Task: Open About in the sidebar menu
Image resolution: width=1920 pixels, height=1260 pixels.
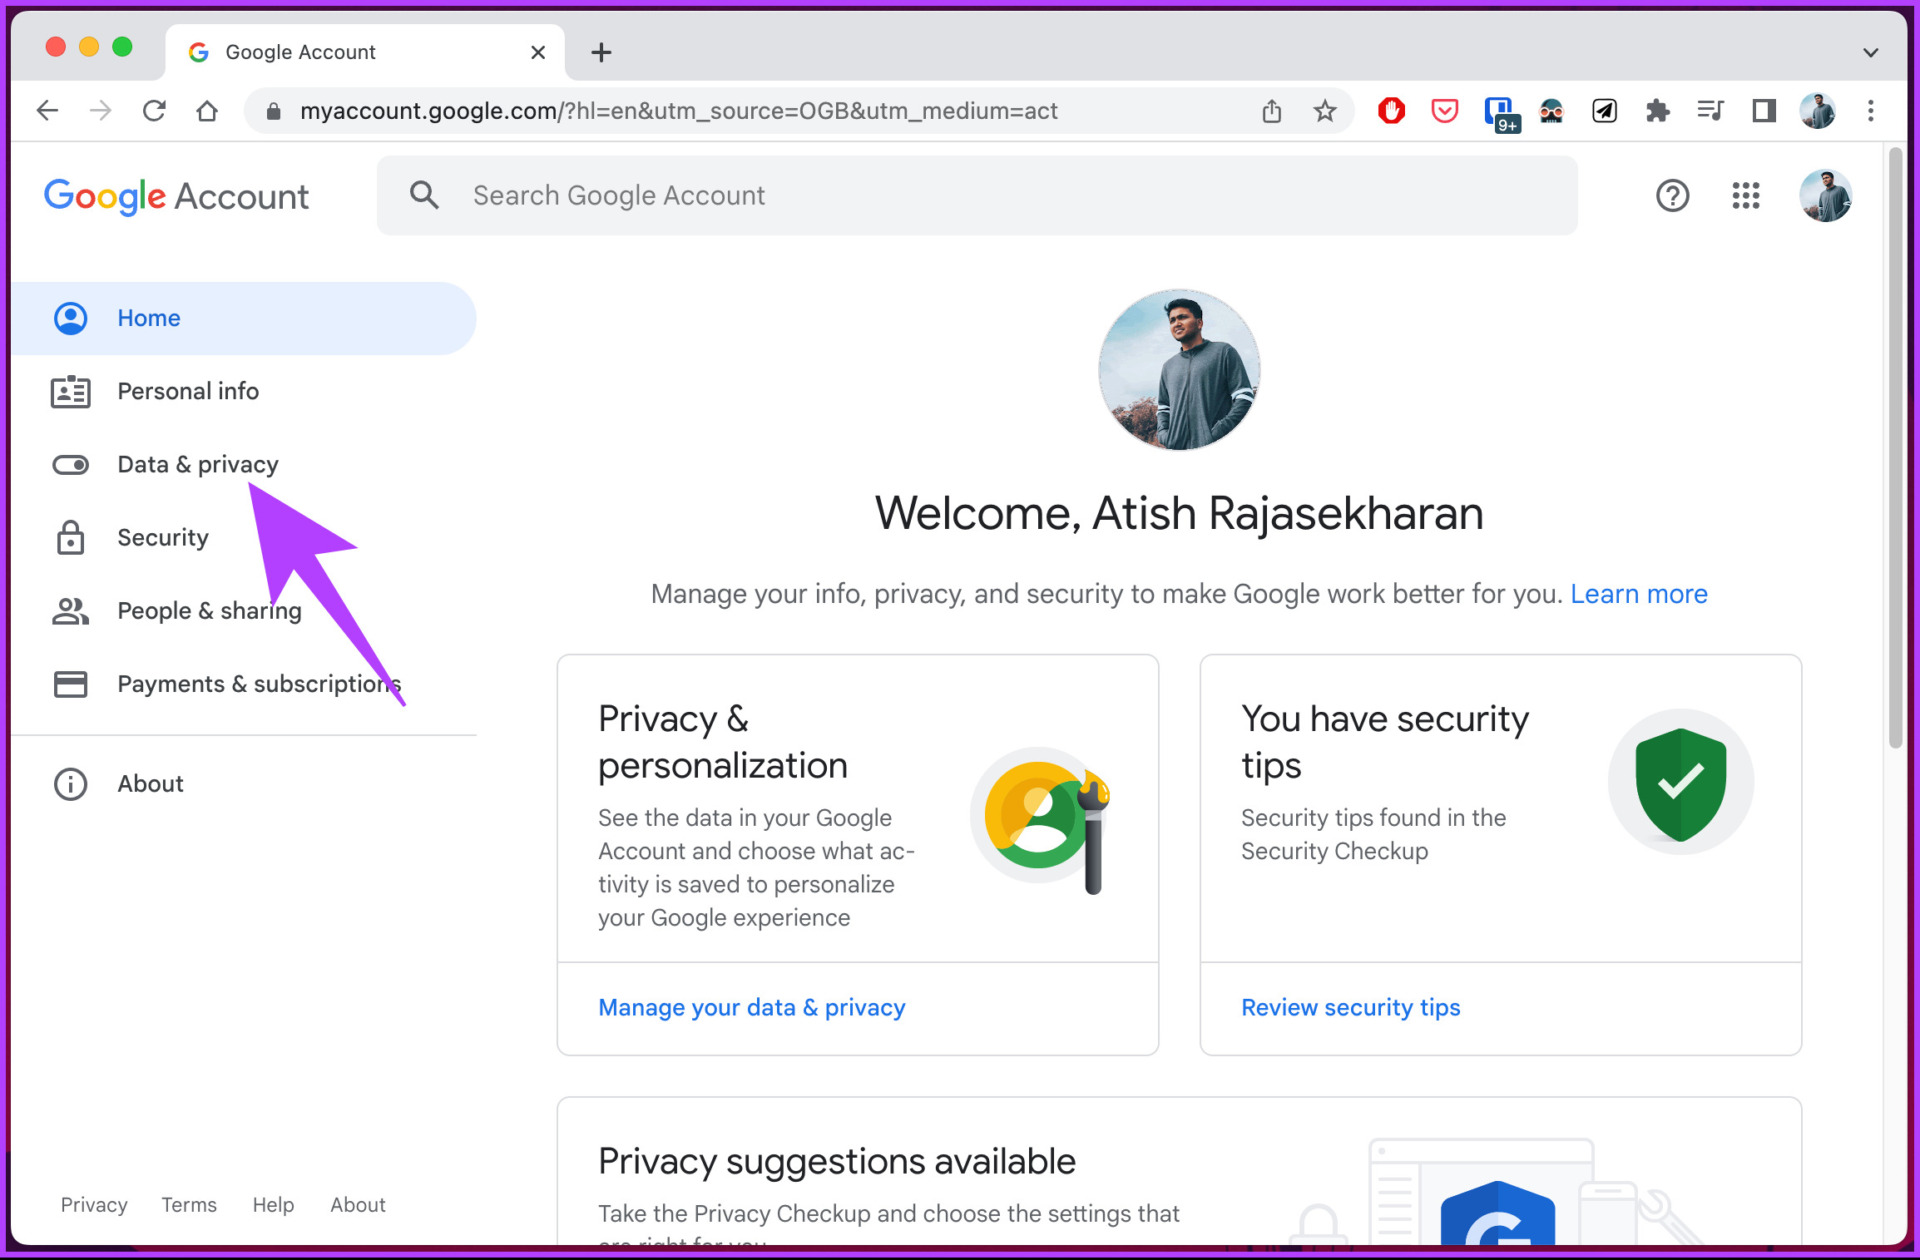Action: tap(244, 784)
